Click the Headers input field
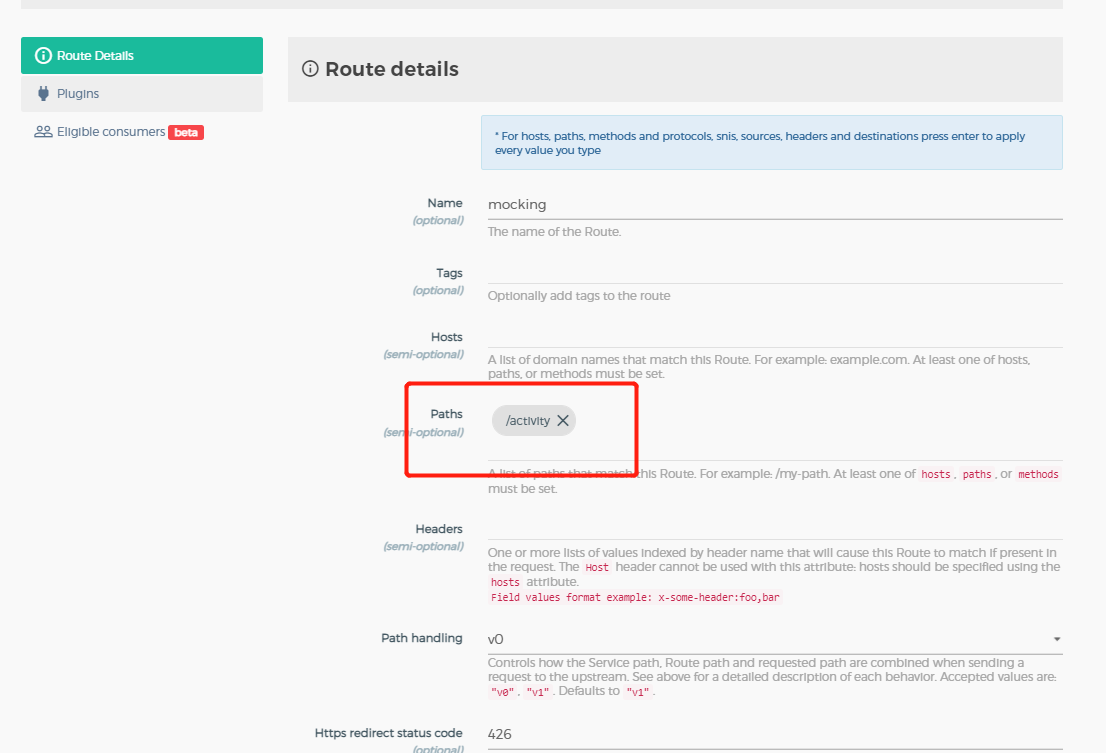This screenshot has width=1106, height=753. pyautogui.click(x=774, y=528)
